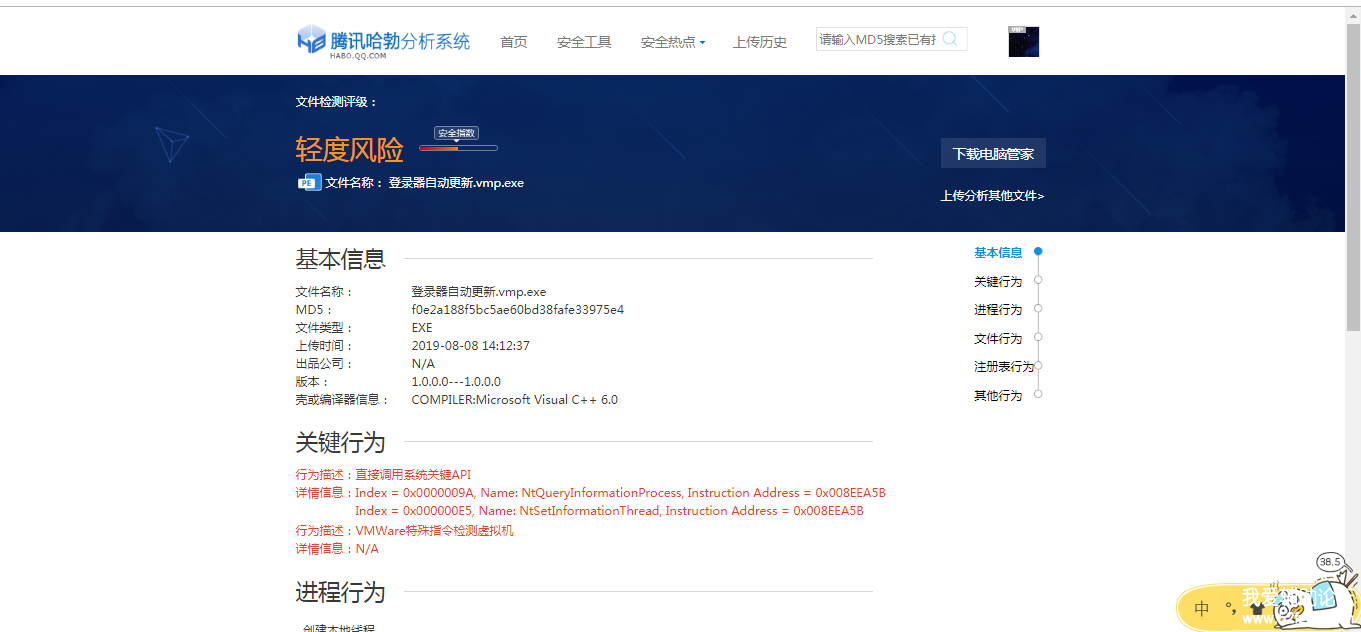Expand the 安全热点 dropdown menu

(x=672, y=42)
